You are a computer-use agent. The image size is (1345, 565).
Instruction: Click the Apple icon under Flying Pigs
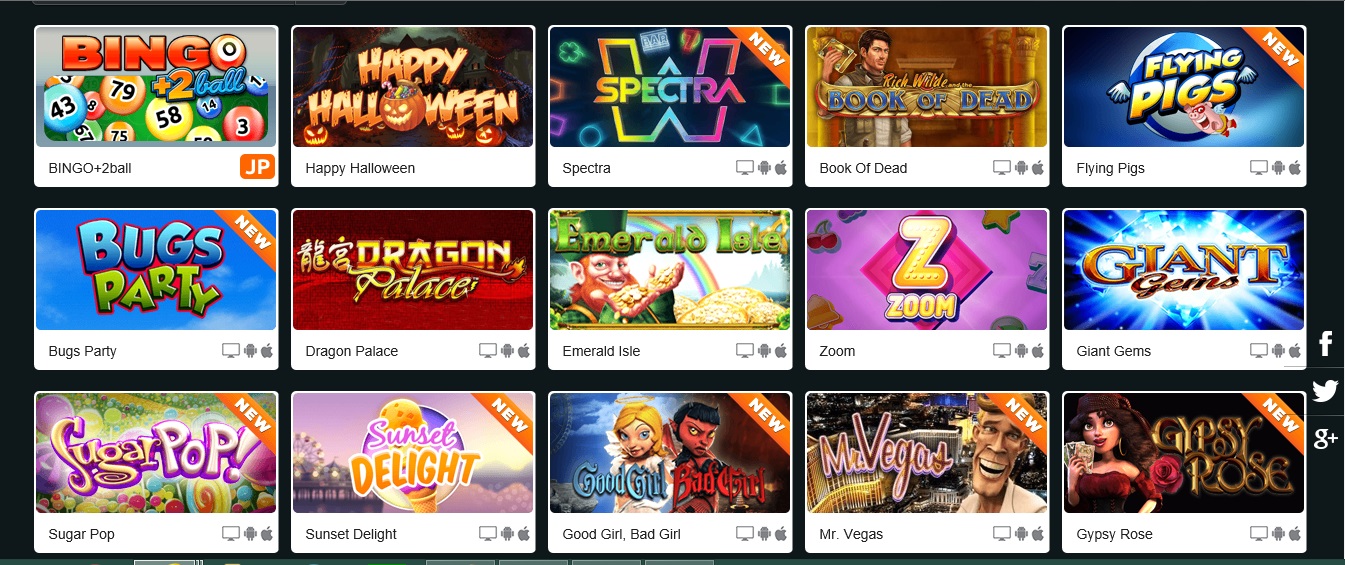(1295, 168)
